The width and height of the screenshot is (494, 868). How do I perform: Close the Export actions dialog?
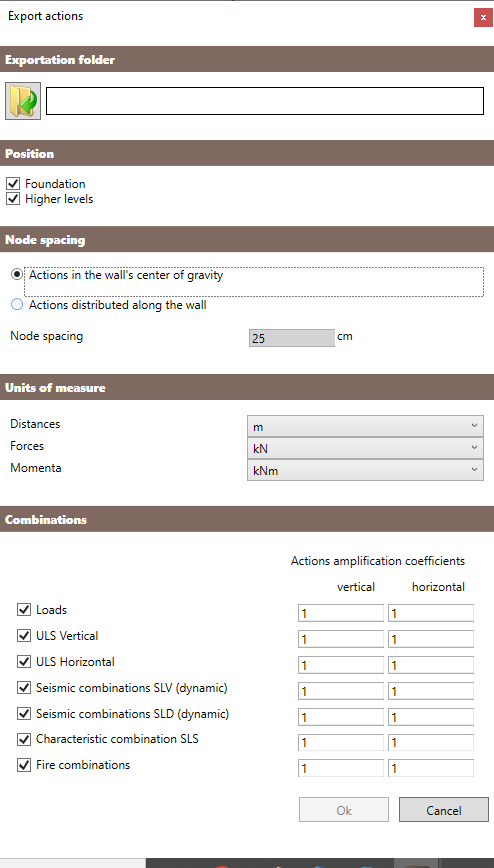(x=483, y=17)
